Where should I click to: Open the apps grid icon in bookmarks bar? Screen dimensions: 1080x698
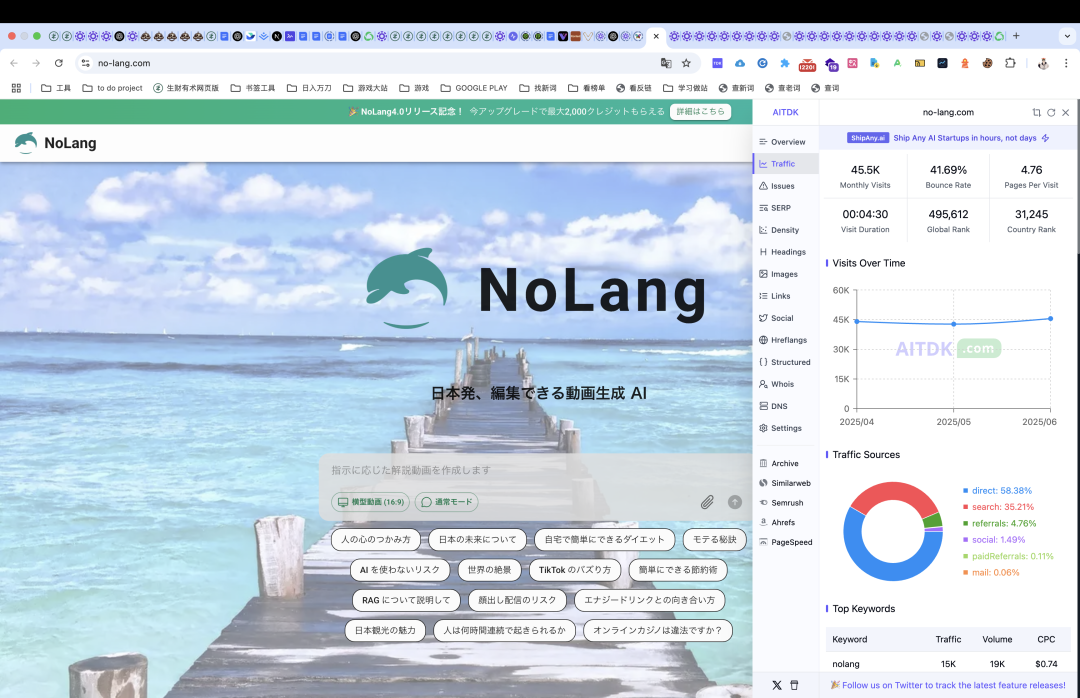(17, 88)
